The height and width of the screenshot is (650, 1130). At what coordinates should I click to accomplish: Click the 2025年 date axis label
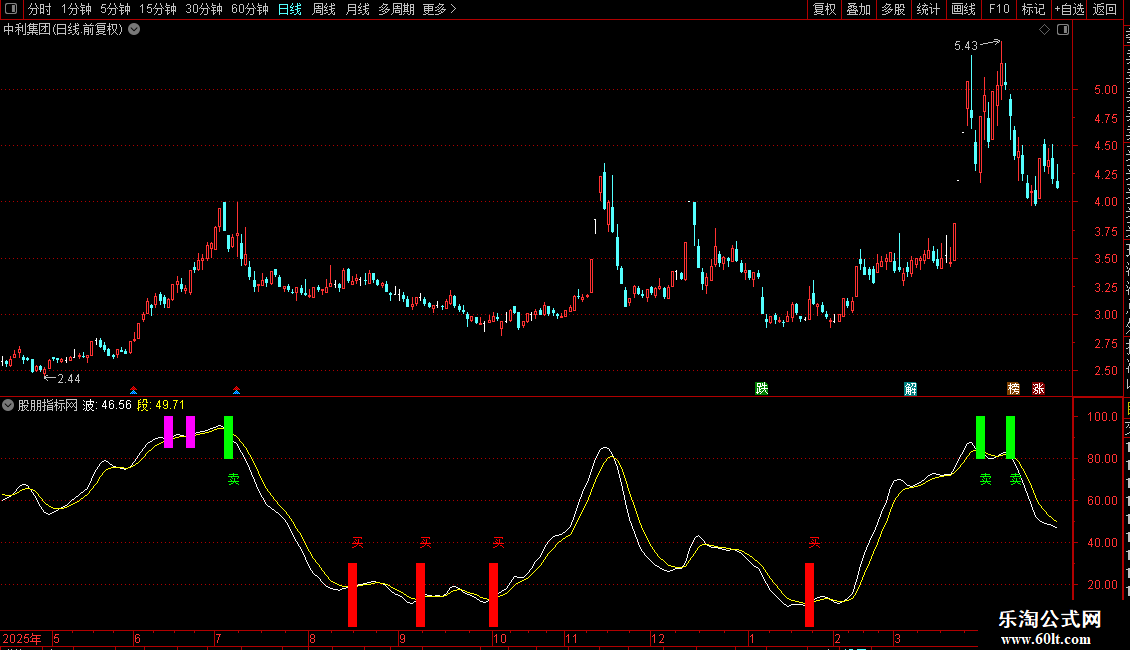[x=22, y=638]
